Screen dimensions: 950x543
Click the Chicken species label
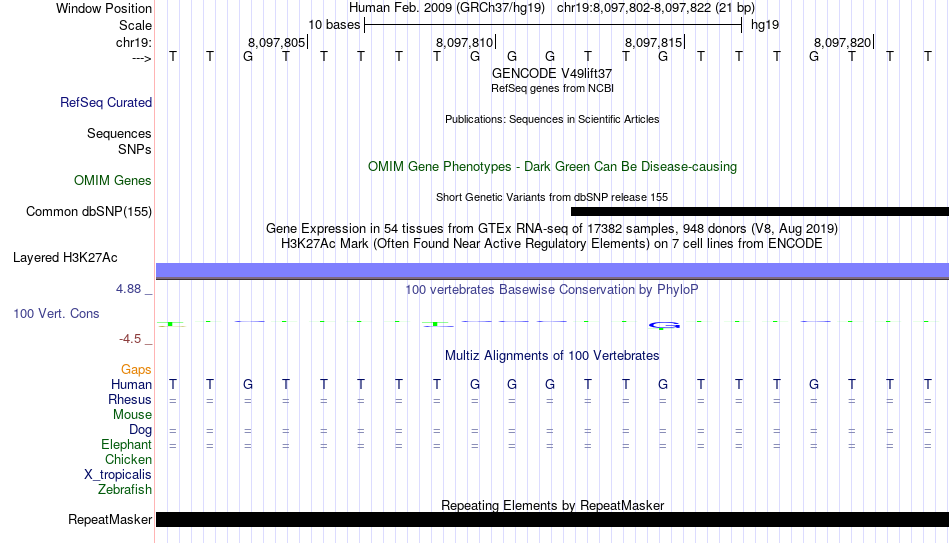128,459
